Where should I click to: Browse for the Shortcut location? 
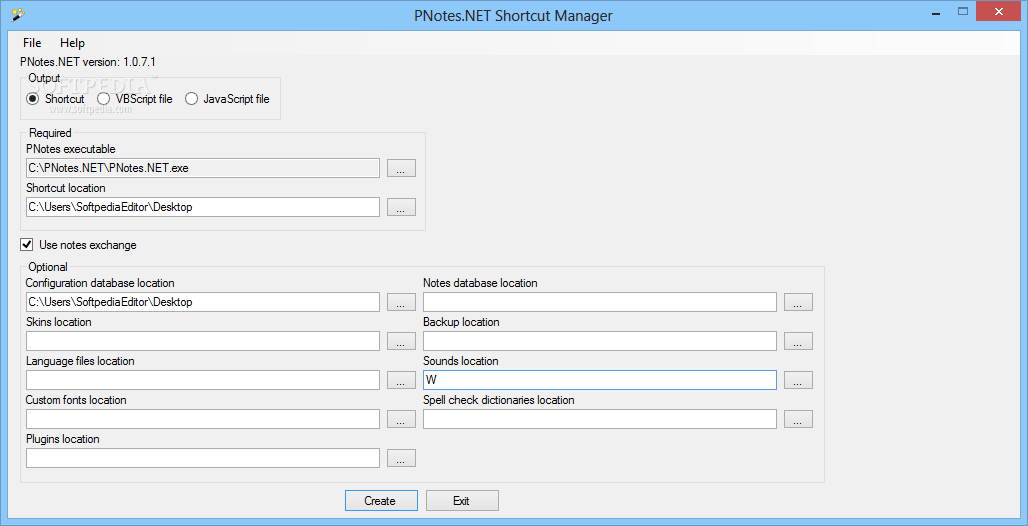pos(401,207)
